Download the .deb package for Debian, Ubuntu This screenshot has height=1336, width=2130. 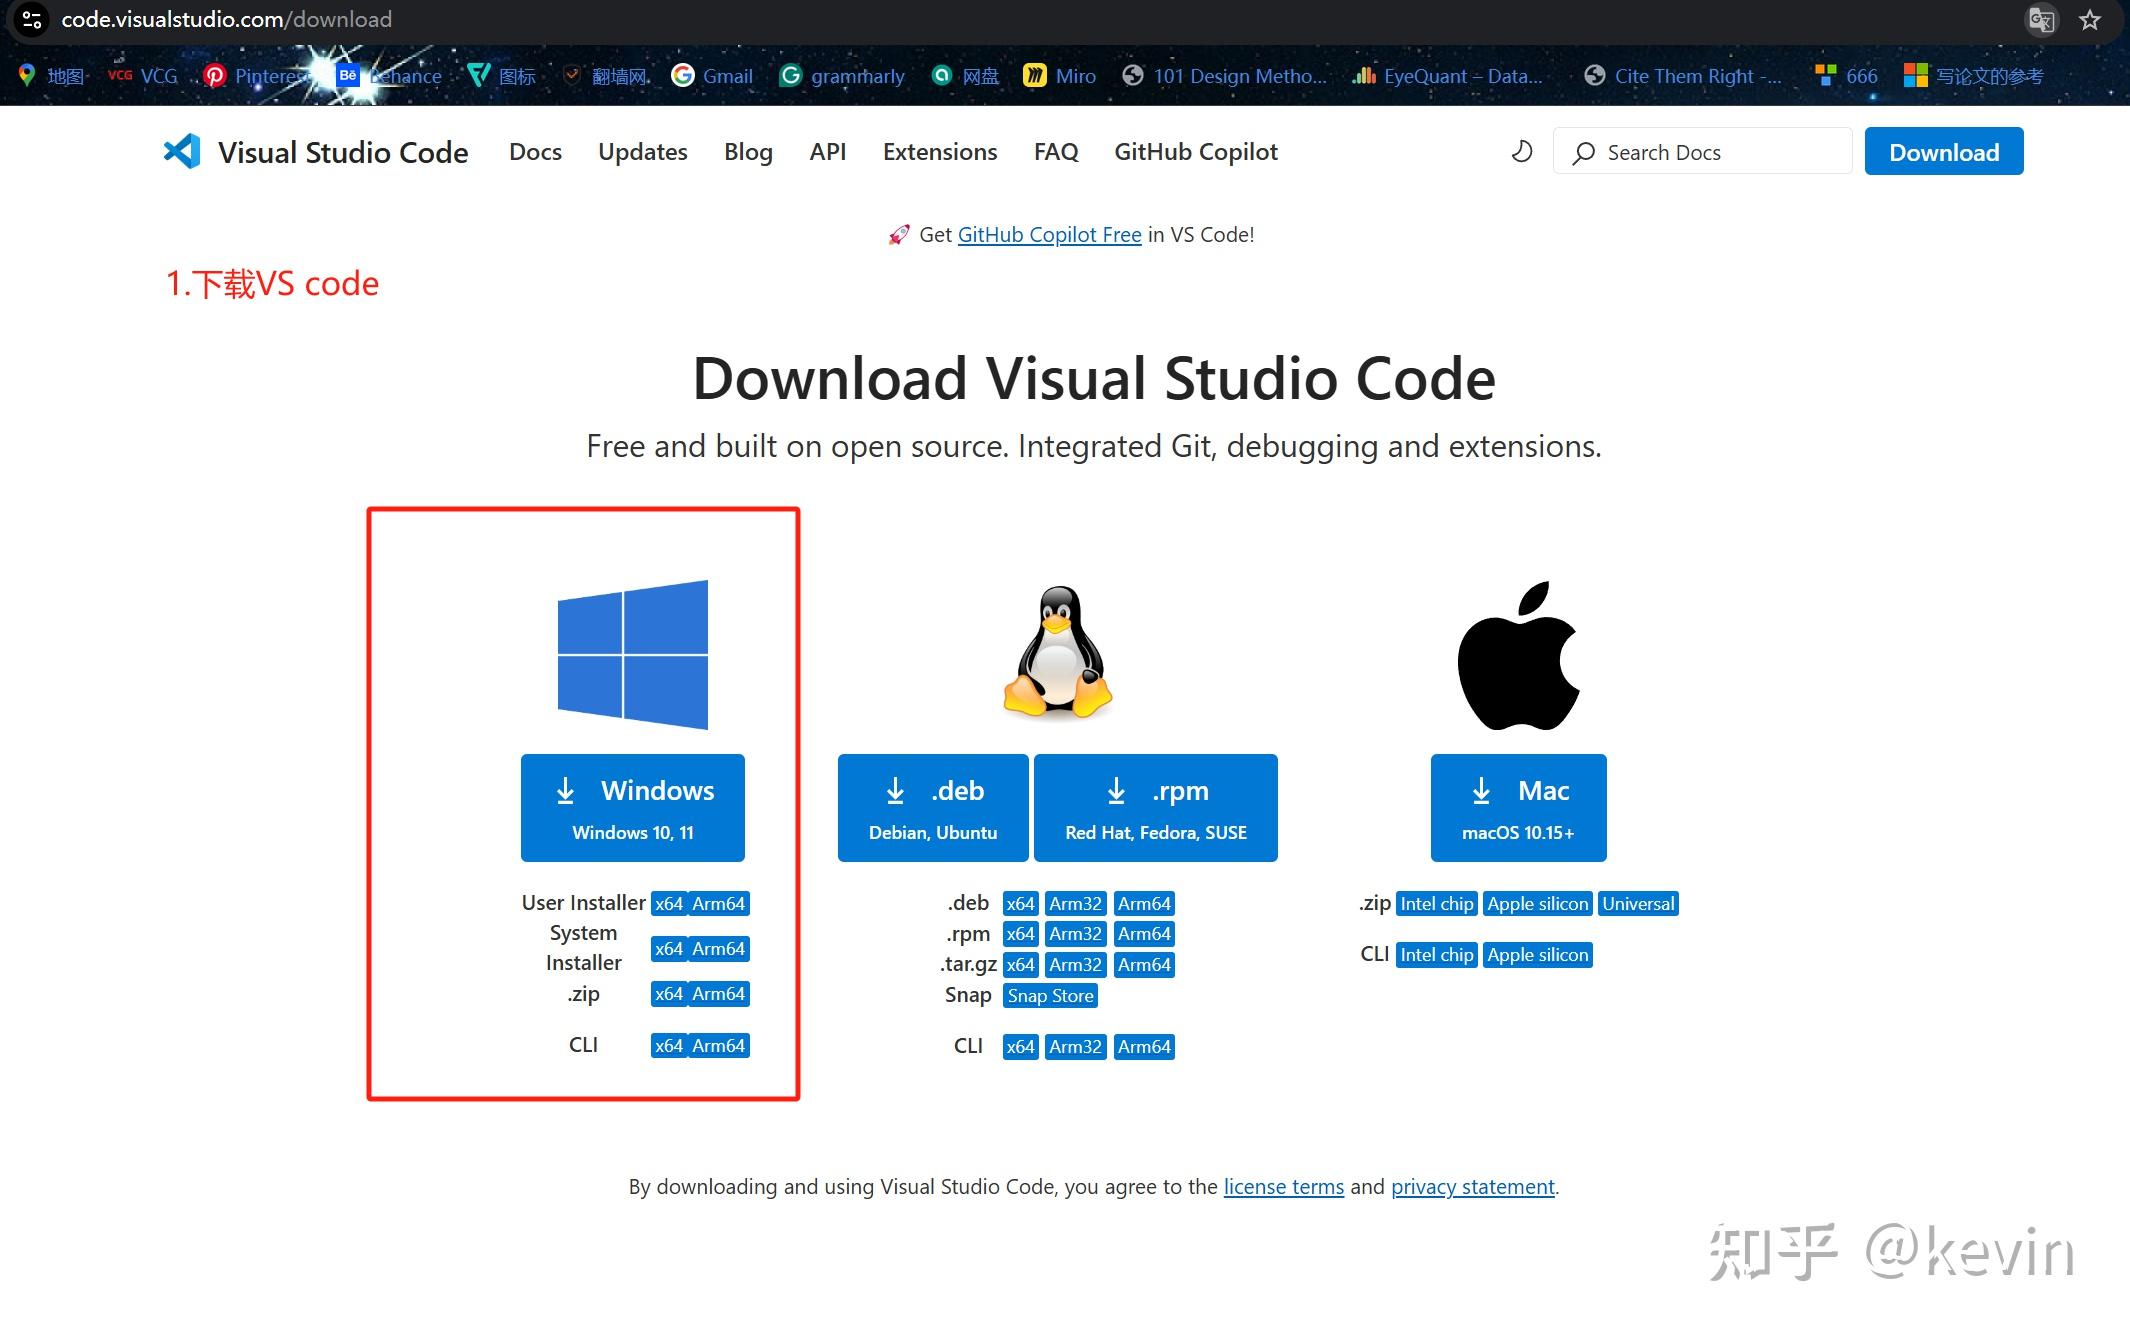coord(932,808)
